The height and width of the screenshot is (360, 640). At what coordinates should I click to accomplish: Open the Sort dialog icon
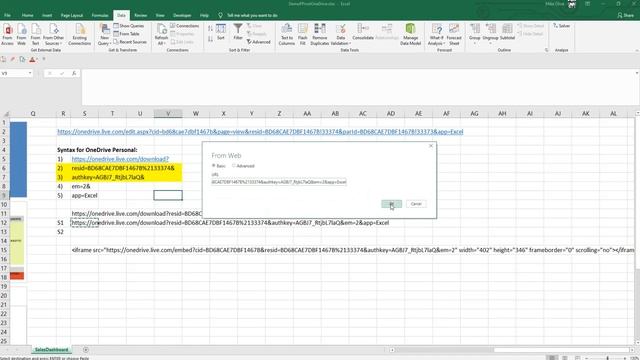tap(221, 32)
